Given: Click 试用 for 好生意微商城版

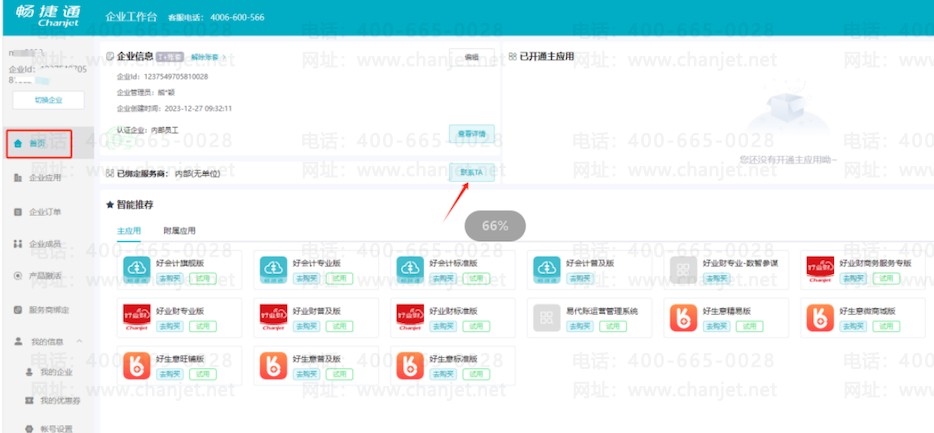Looking at the screenshot, I should coord(886,326).
